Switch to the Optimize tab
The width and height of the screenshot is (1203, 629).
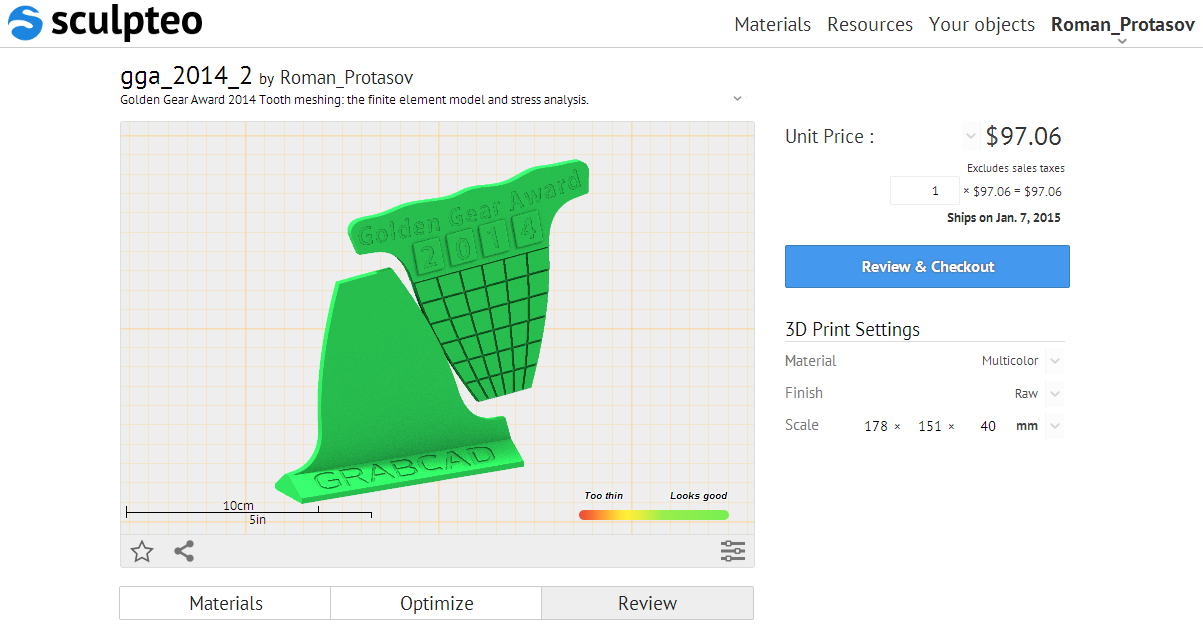pos(436,603)
